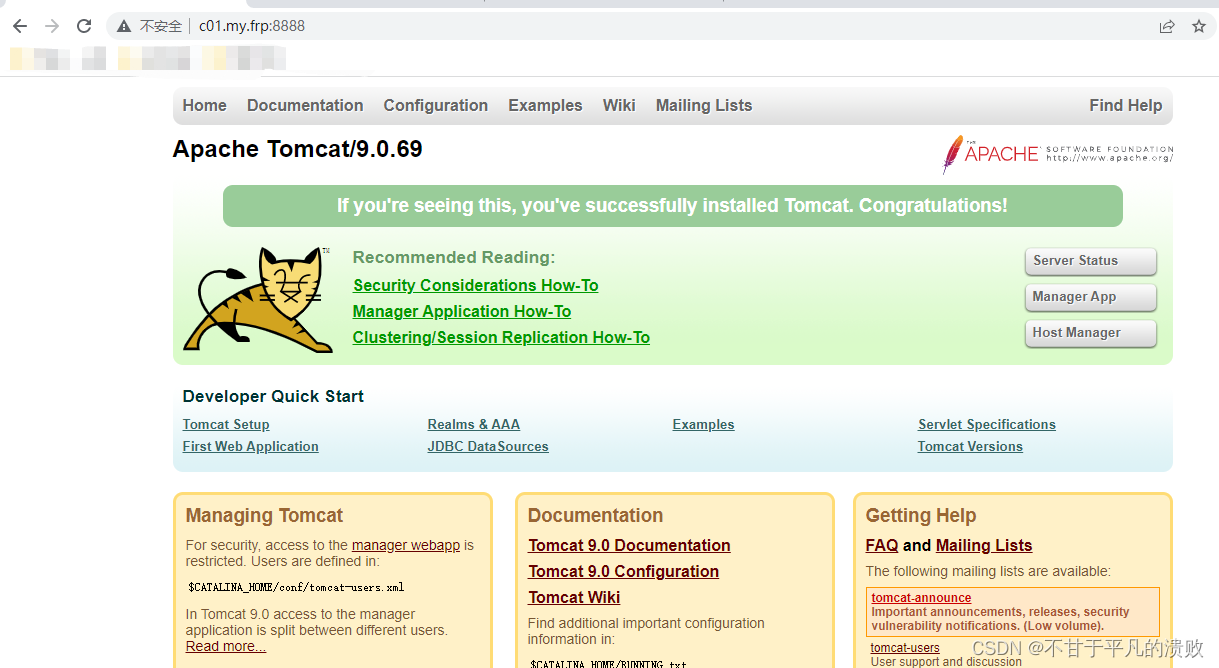1219x668 pixels.
Task: Click the Tomcat cat mascot image
Action: [259, 299]
